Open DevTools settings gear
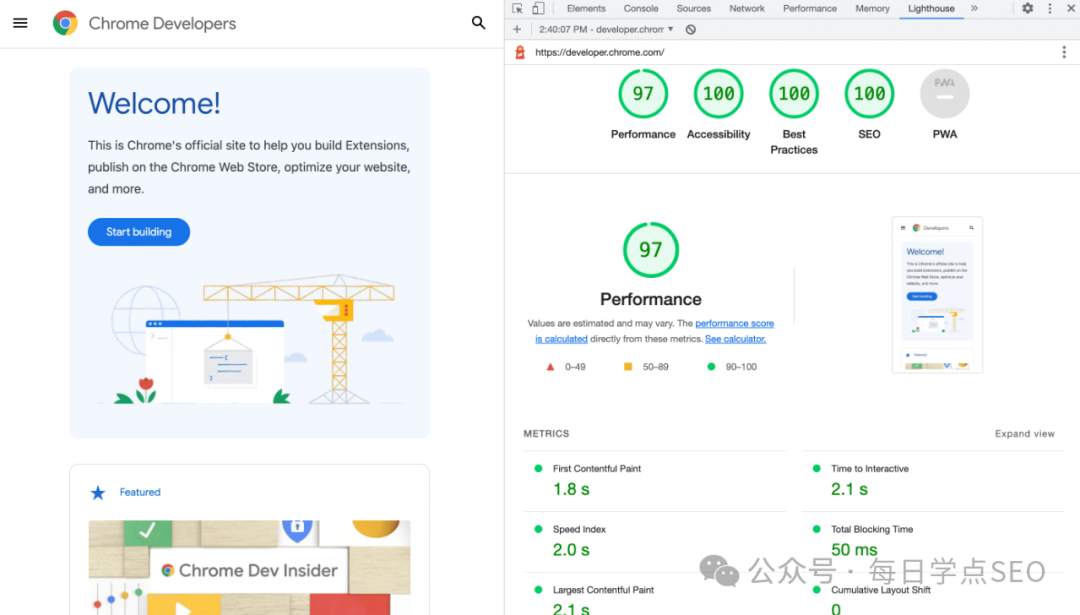Image resolution: width=1080 pixels, height=615 pixels. [x=1027, y=8]
